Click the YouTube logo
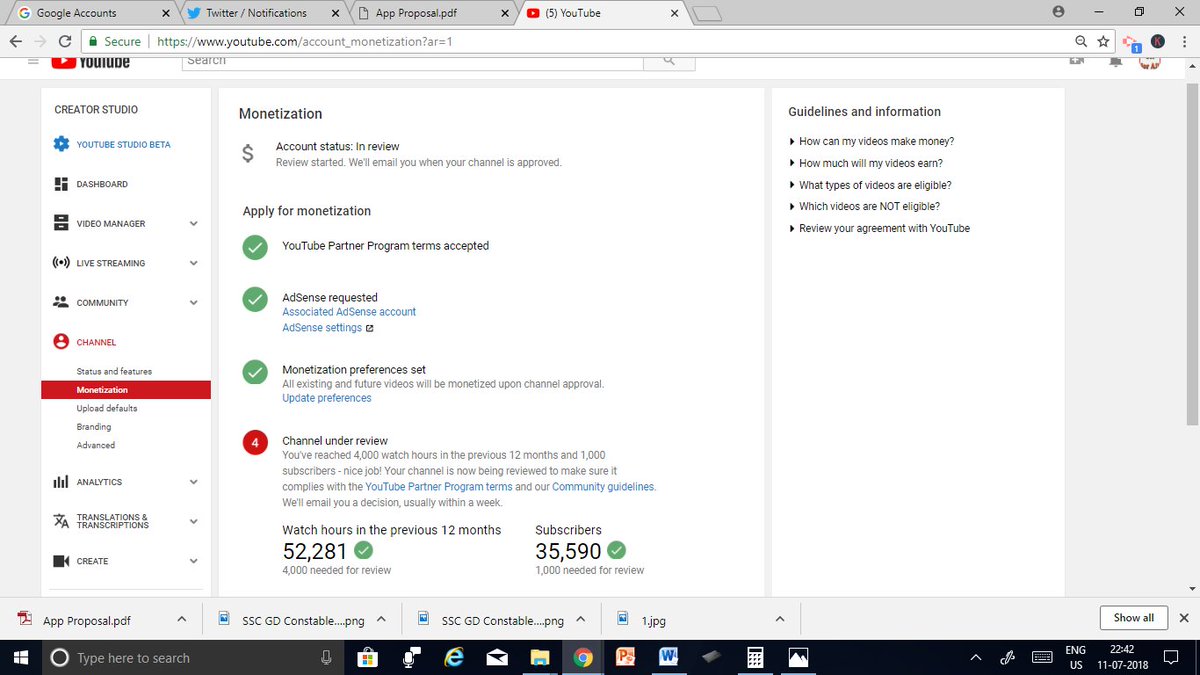Viewport: 1200px width, 675px height. [x=91, y=62]
